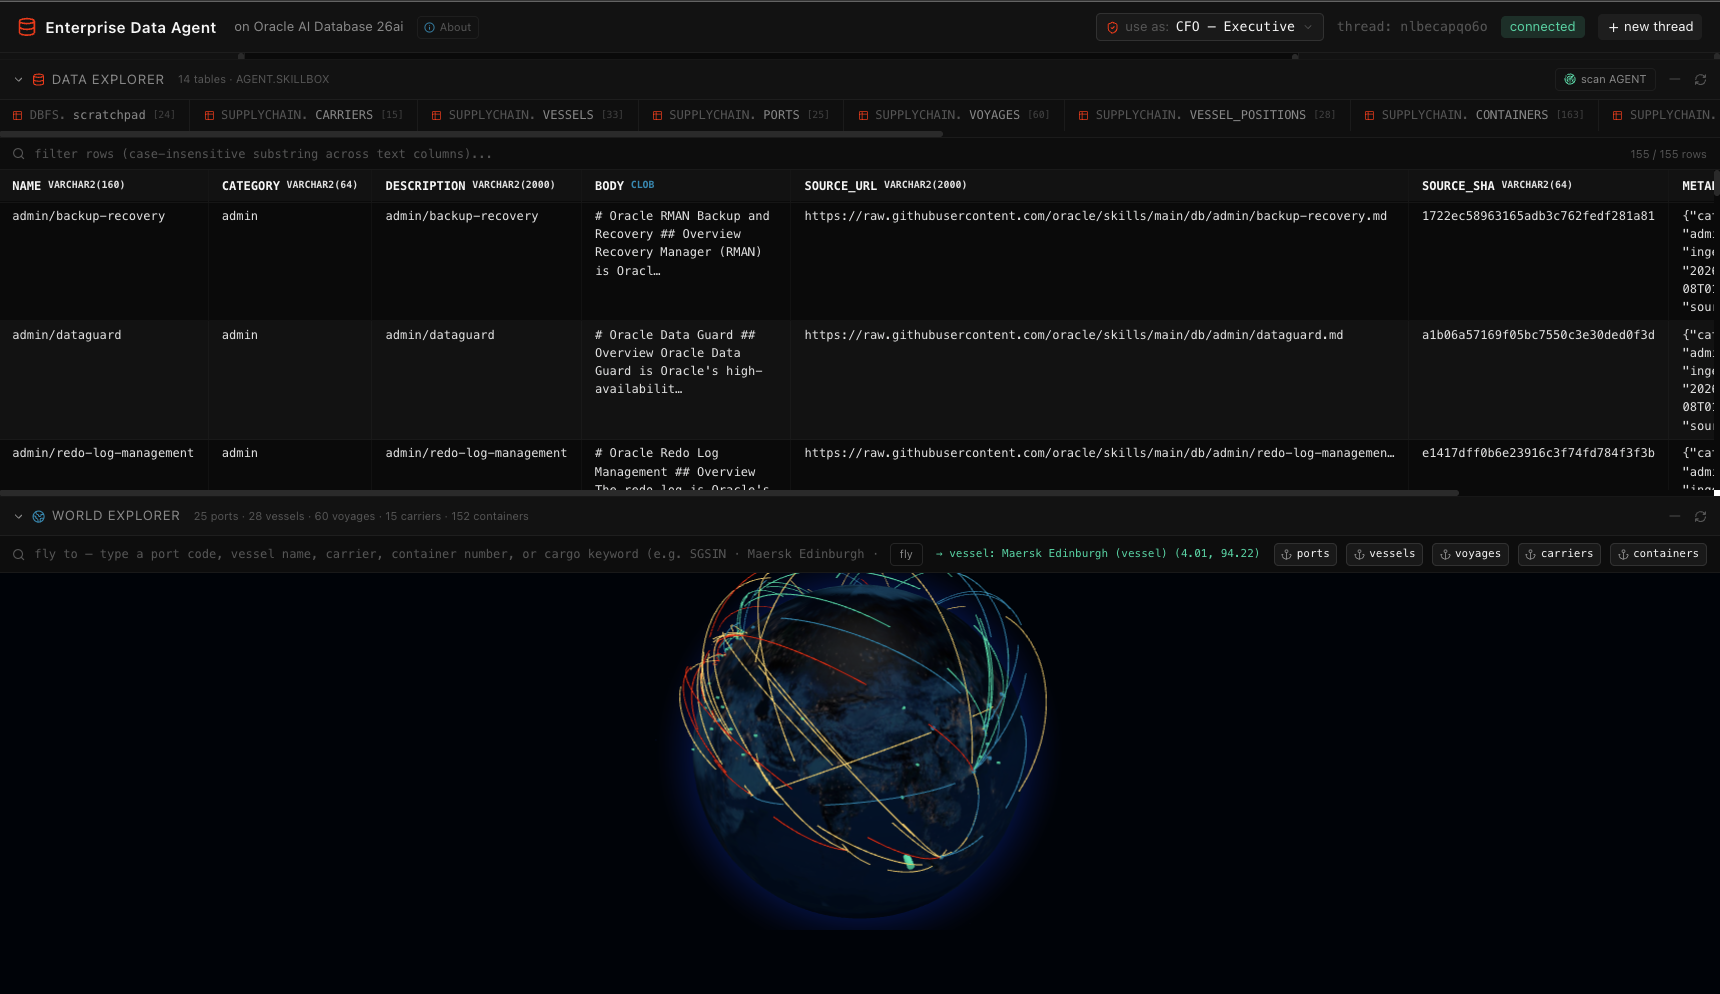The image size is (1720, 994).
Task: Open the About info button
Action: click(x=447, y=27)
